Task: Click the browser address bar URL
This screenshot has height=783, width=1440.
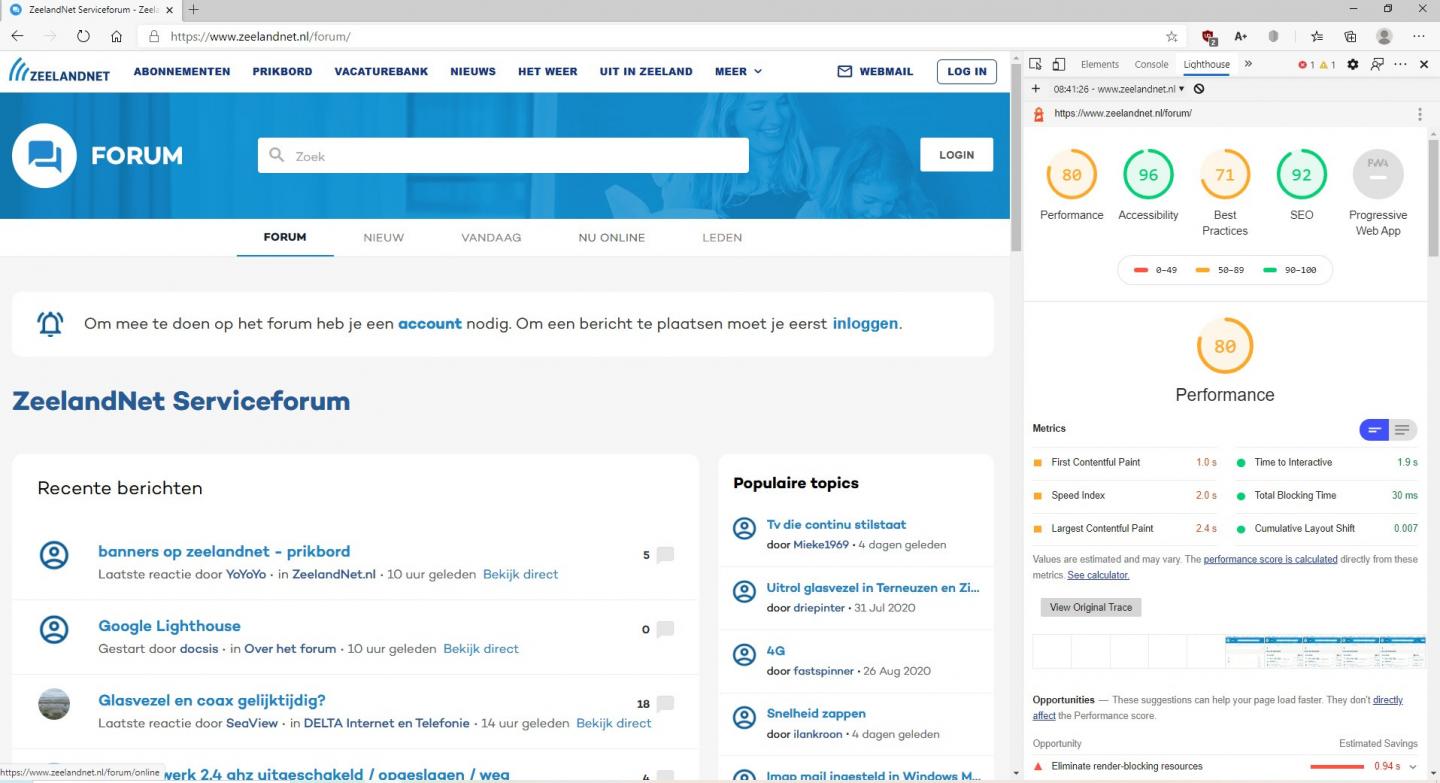Action: pyautogui.click(x=260, y=36)
